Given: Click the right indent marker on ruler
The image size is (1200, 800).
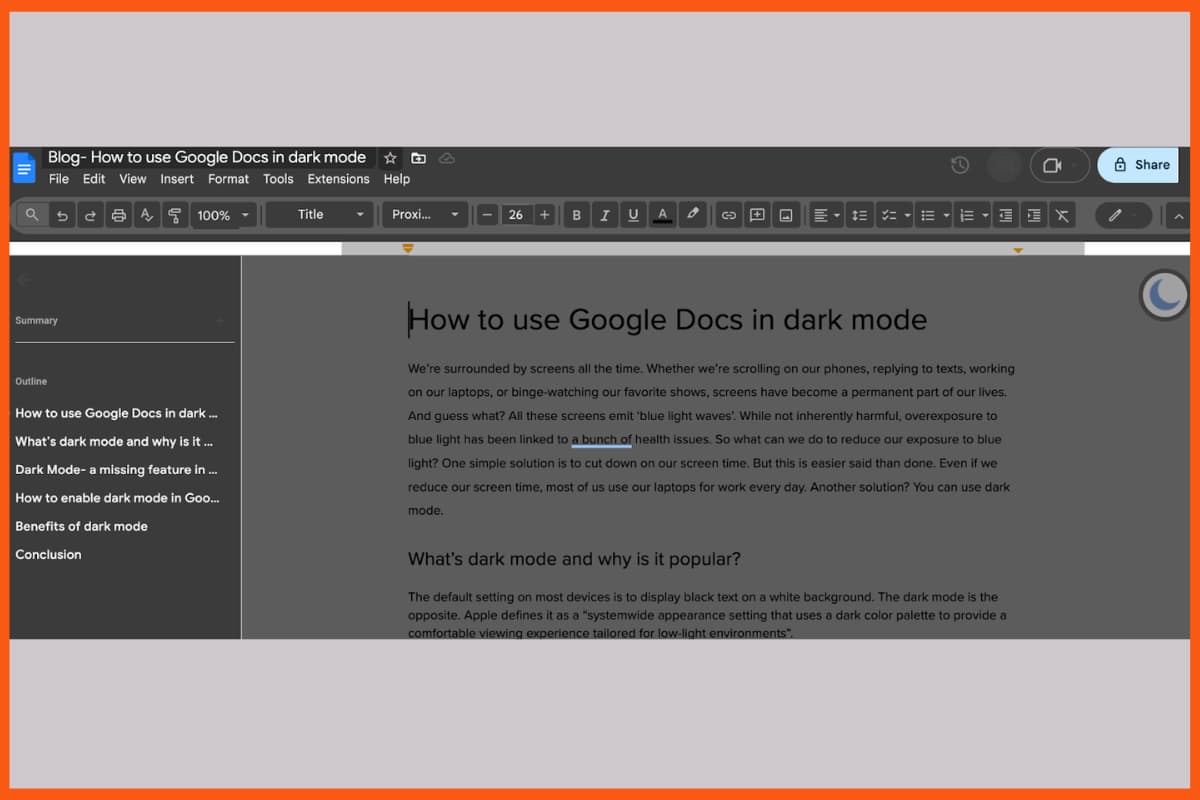Looking at the screenshot, I should pos(1018,250).
